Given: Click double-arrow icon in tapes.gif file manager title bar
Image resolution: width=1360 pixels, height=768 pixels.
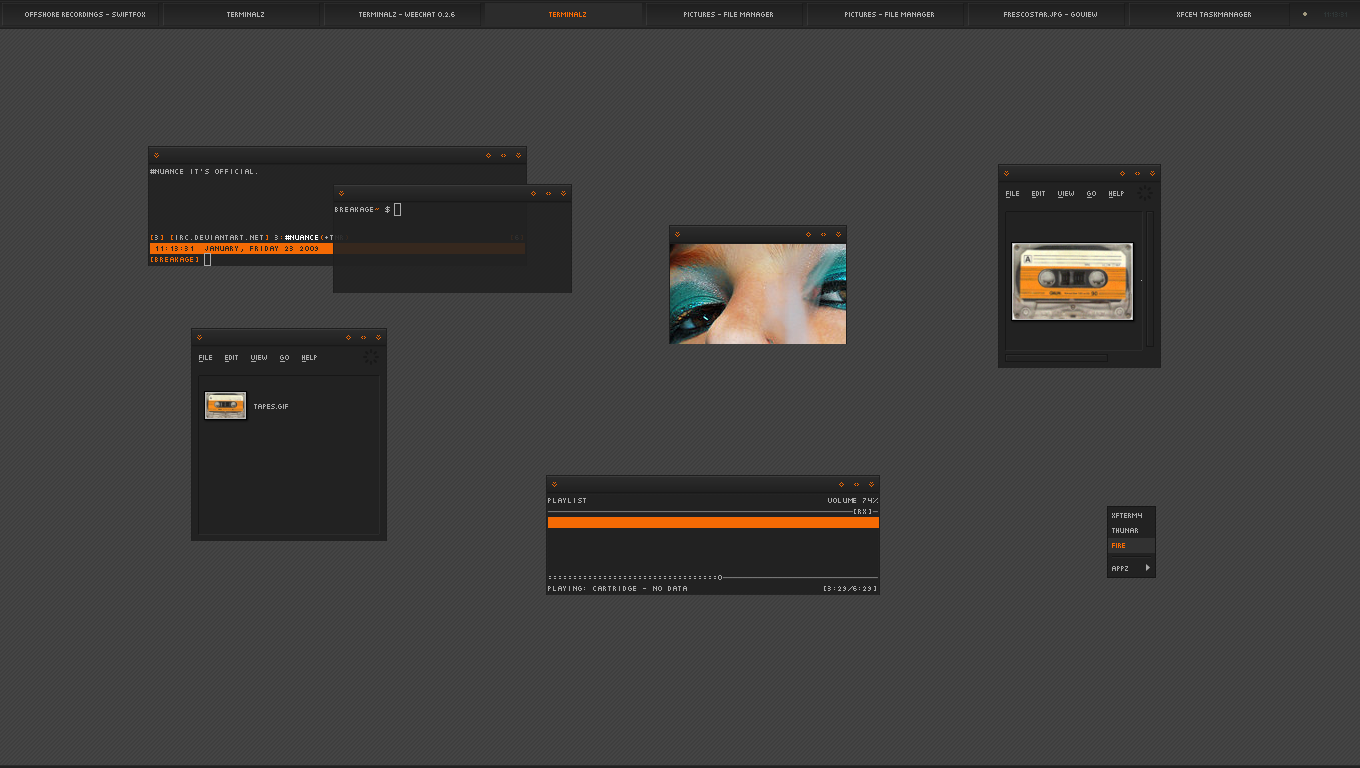Looking at the screenshot, I should [x=363, y=337].
